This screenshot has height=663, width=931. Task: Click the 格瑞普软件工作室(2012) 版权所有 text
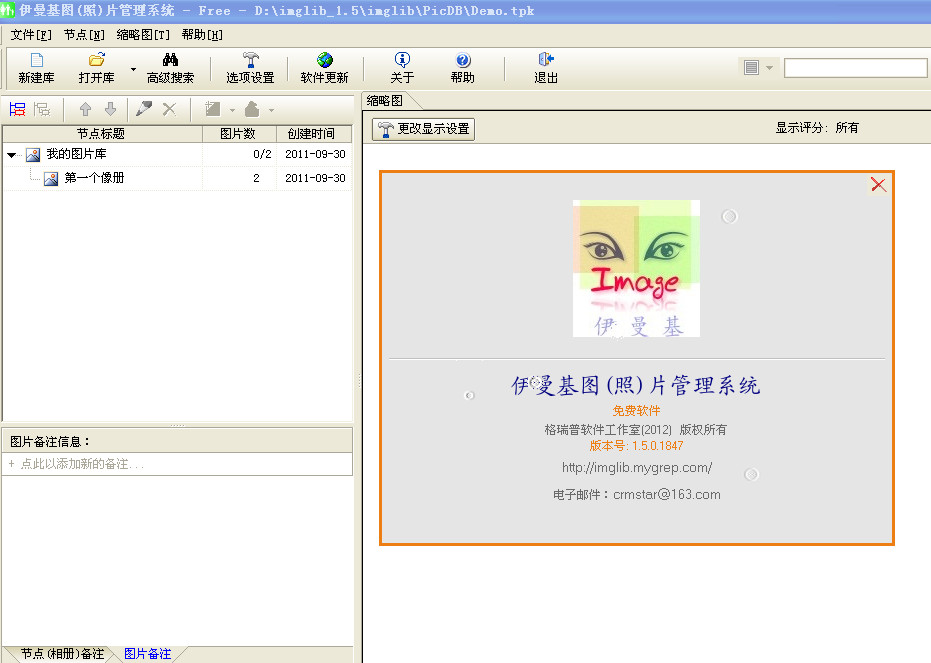click(635, 430)
